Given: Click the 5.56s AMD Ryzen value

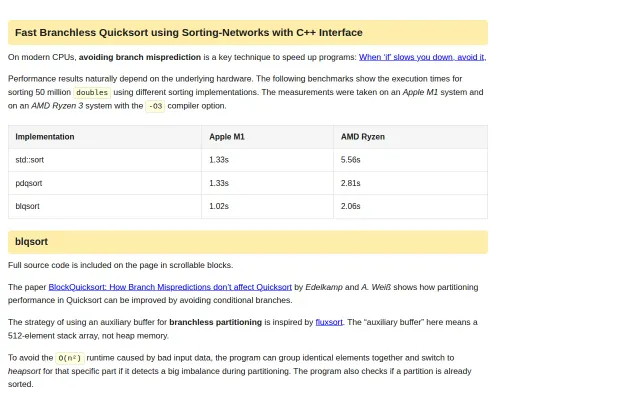Looking at the screenshot, I should tap(351, 160).
